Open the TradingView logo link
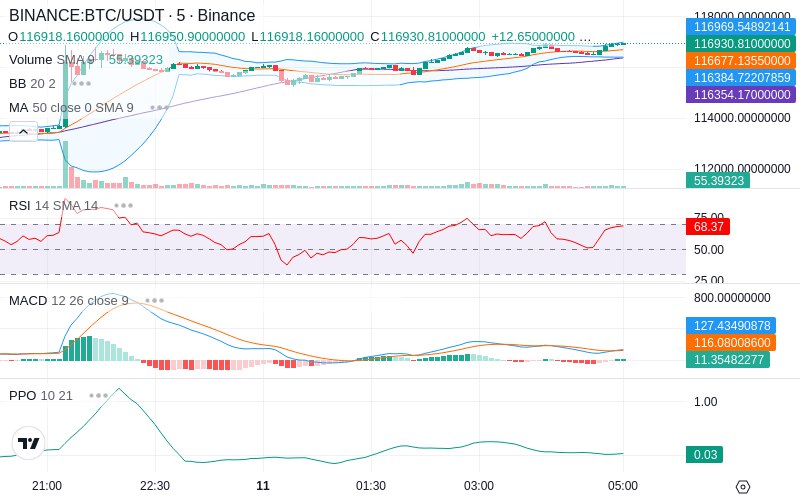This screenshot has height=500, width=800. click(x=29, y=443)
